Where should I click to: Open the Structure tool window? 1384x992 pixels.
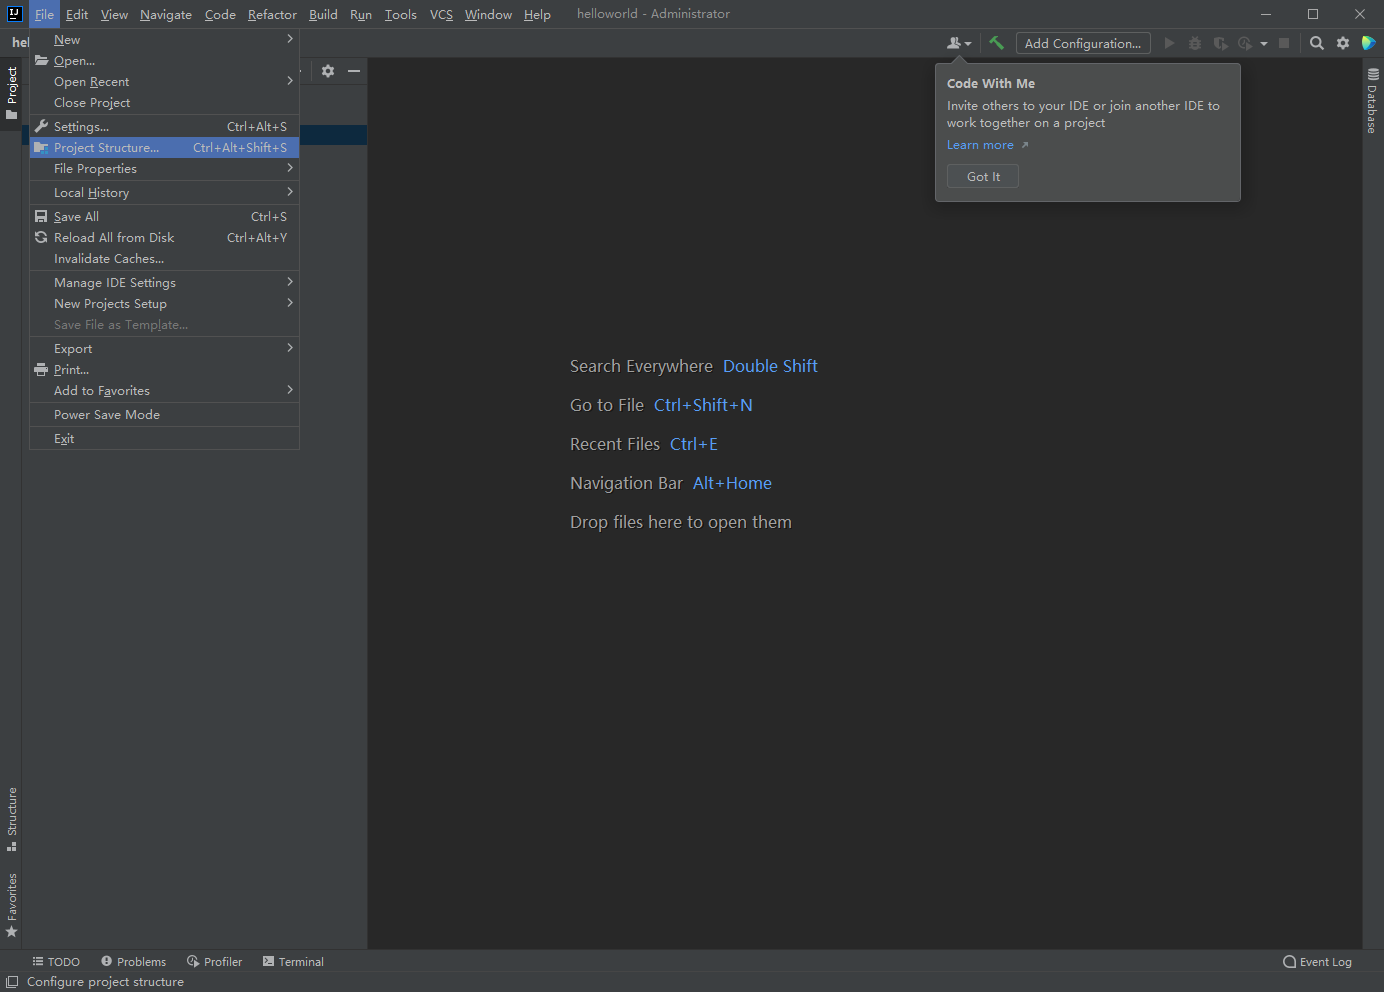click(12, 819)
